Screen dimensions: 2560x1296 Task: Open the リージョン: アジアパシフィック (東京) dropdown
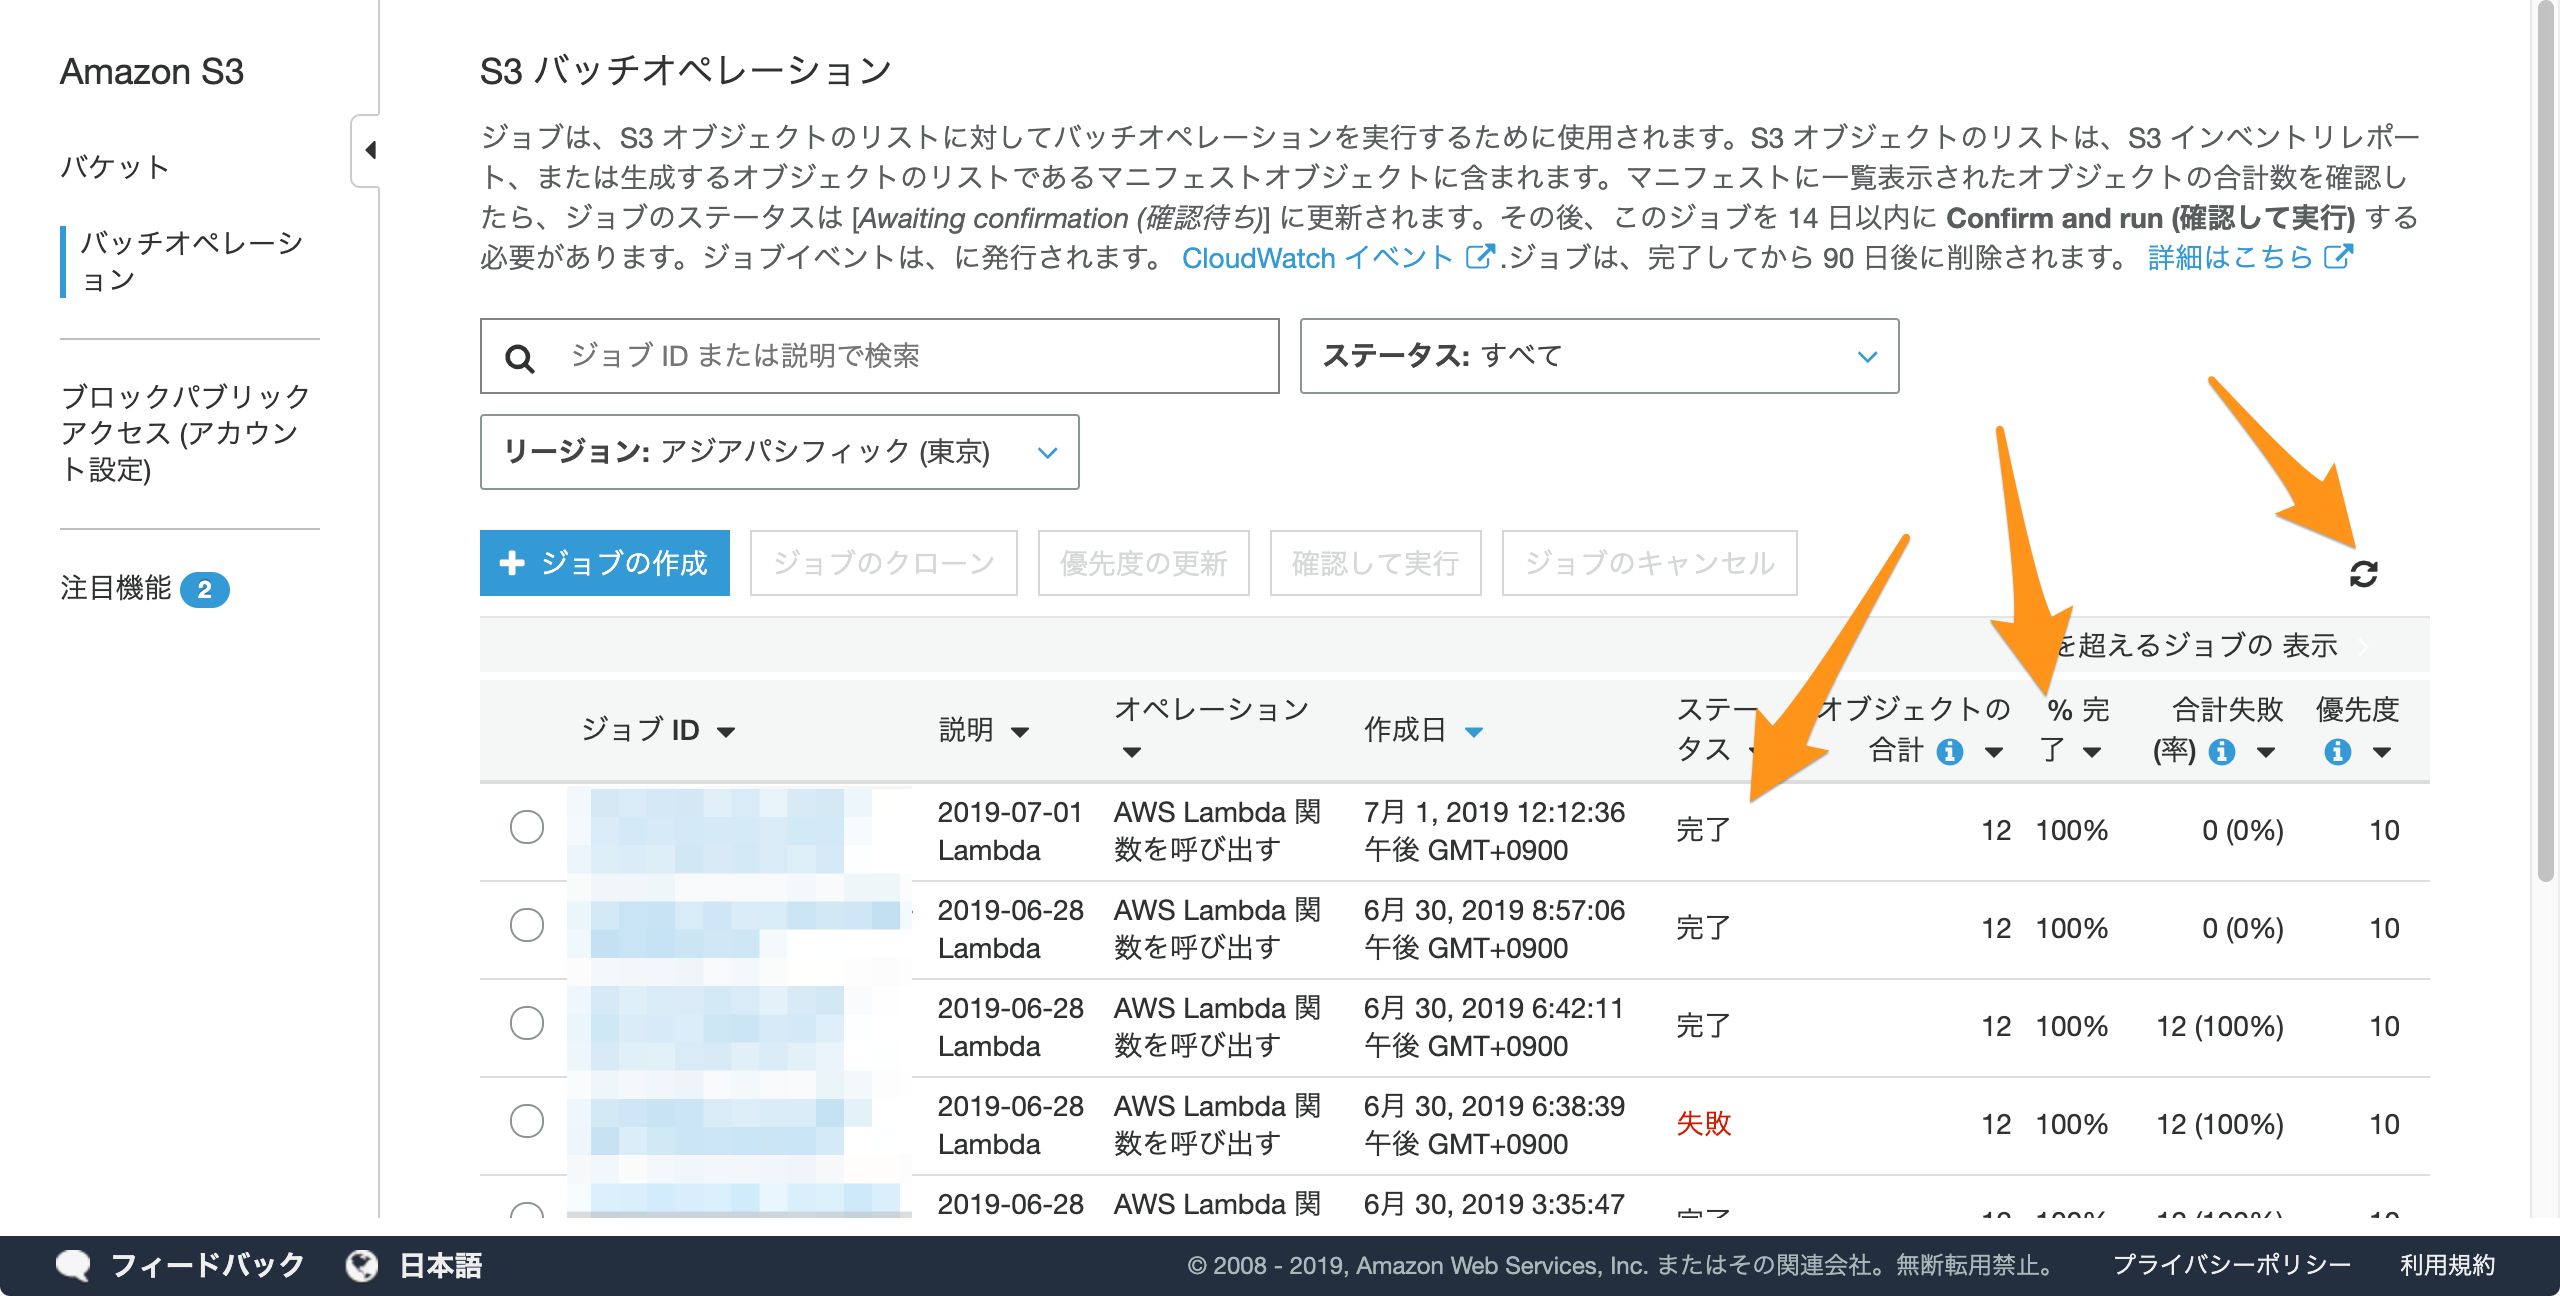tap(779, 452)
